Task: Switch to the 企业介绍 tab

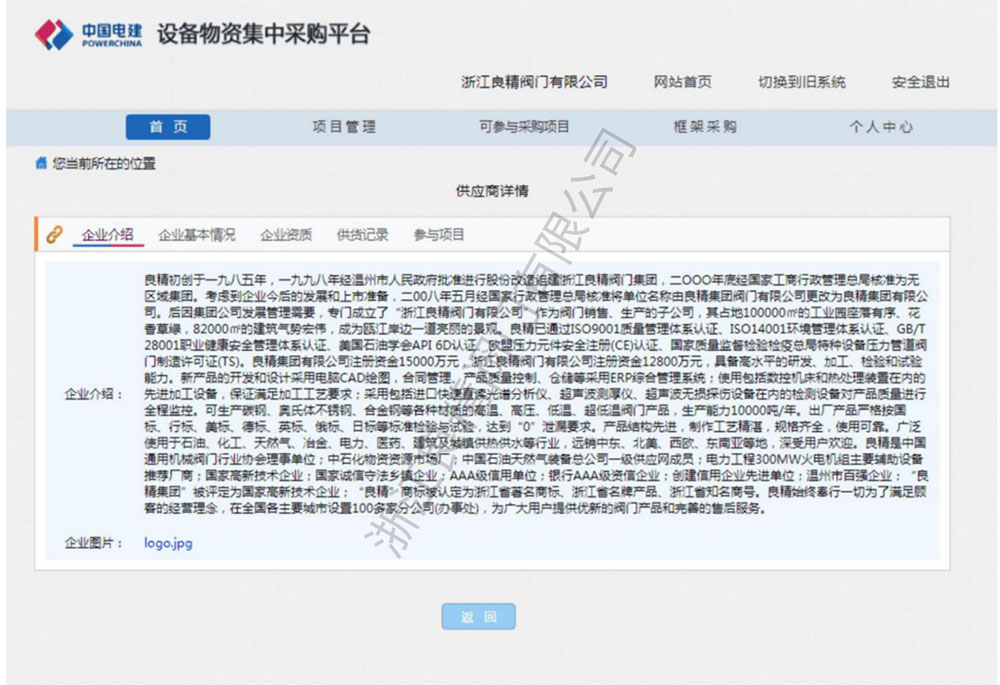Action: 107,235
